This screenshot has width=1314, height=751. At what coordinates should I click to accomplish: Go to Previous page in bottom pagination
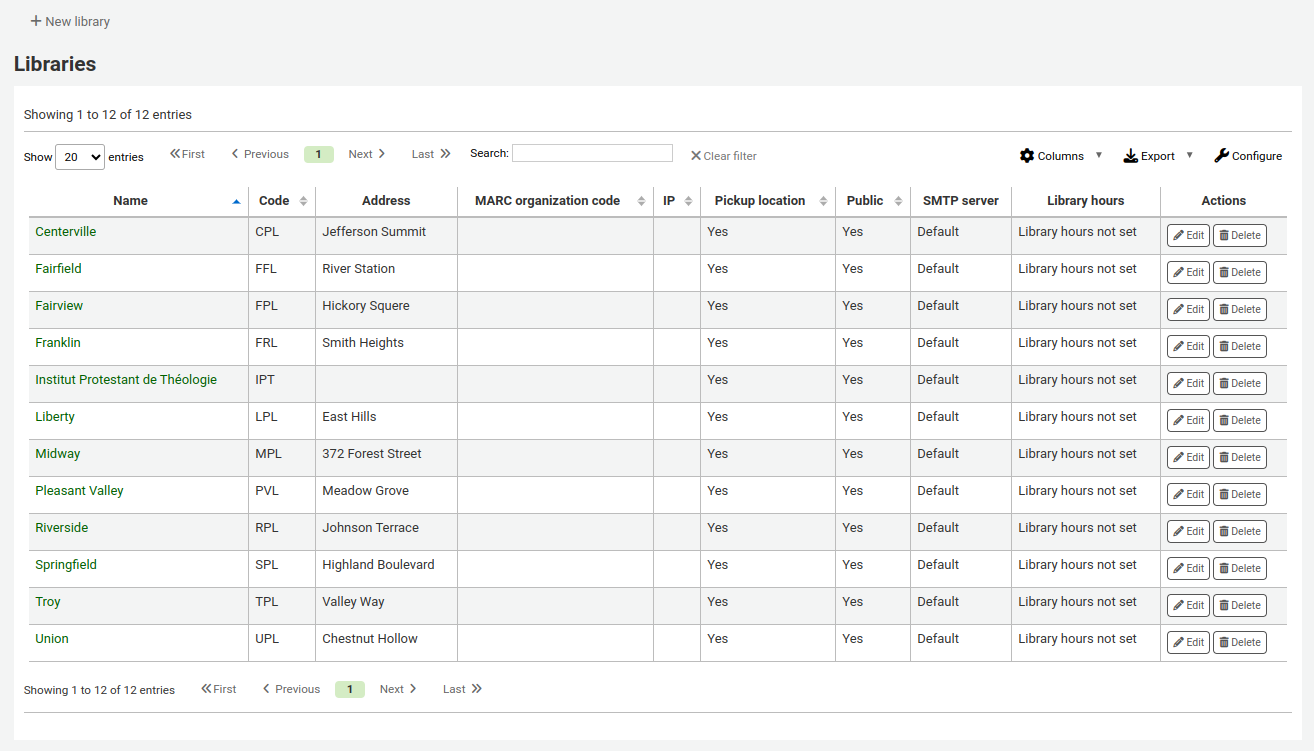[291, 689]
